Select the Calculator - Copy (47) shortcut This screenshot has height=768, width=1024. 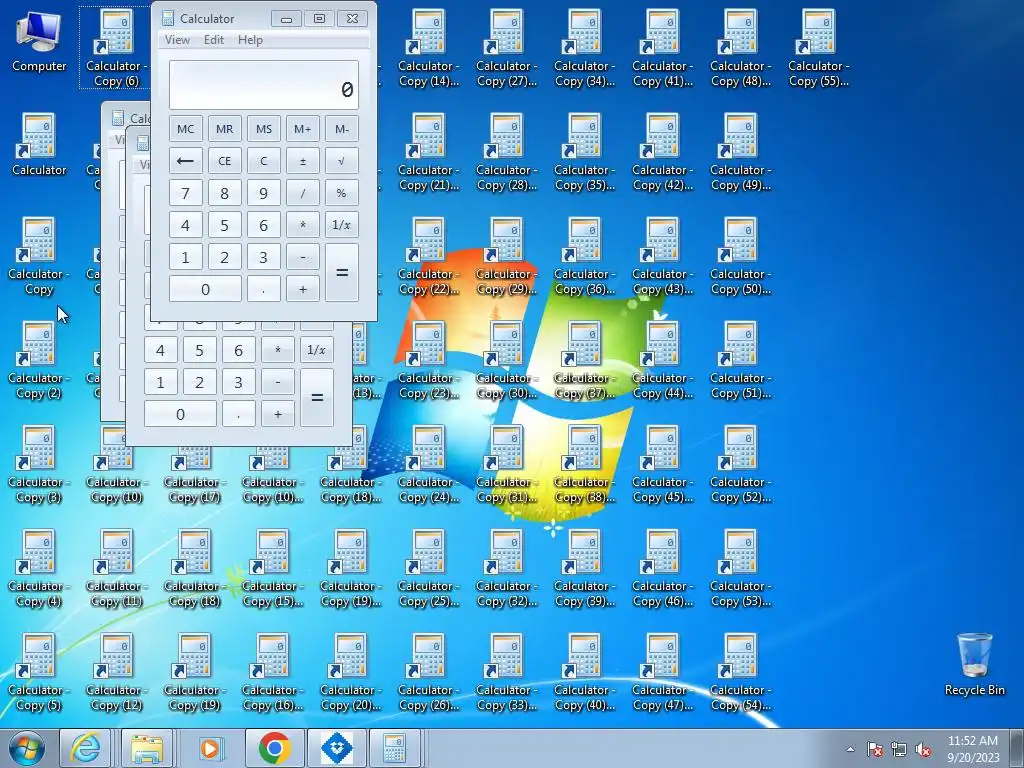tap(662, 672)
